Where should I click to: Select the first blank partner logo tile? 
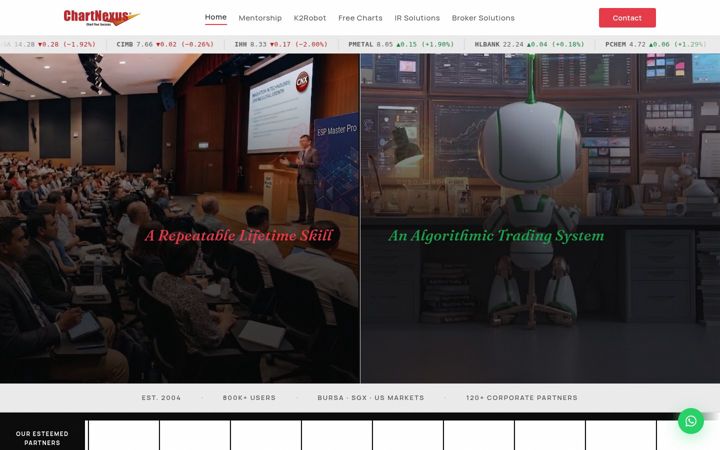click(124, 435)
